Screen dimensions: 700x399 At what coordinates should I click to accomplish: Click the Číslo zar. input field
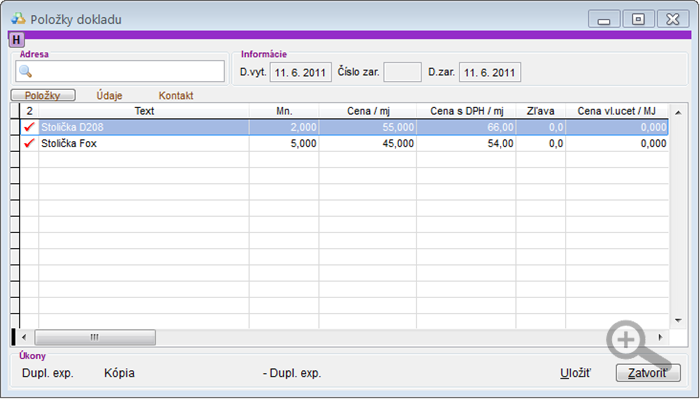coord(402,72)
